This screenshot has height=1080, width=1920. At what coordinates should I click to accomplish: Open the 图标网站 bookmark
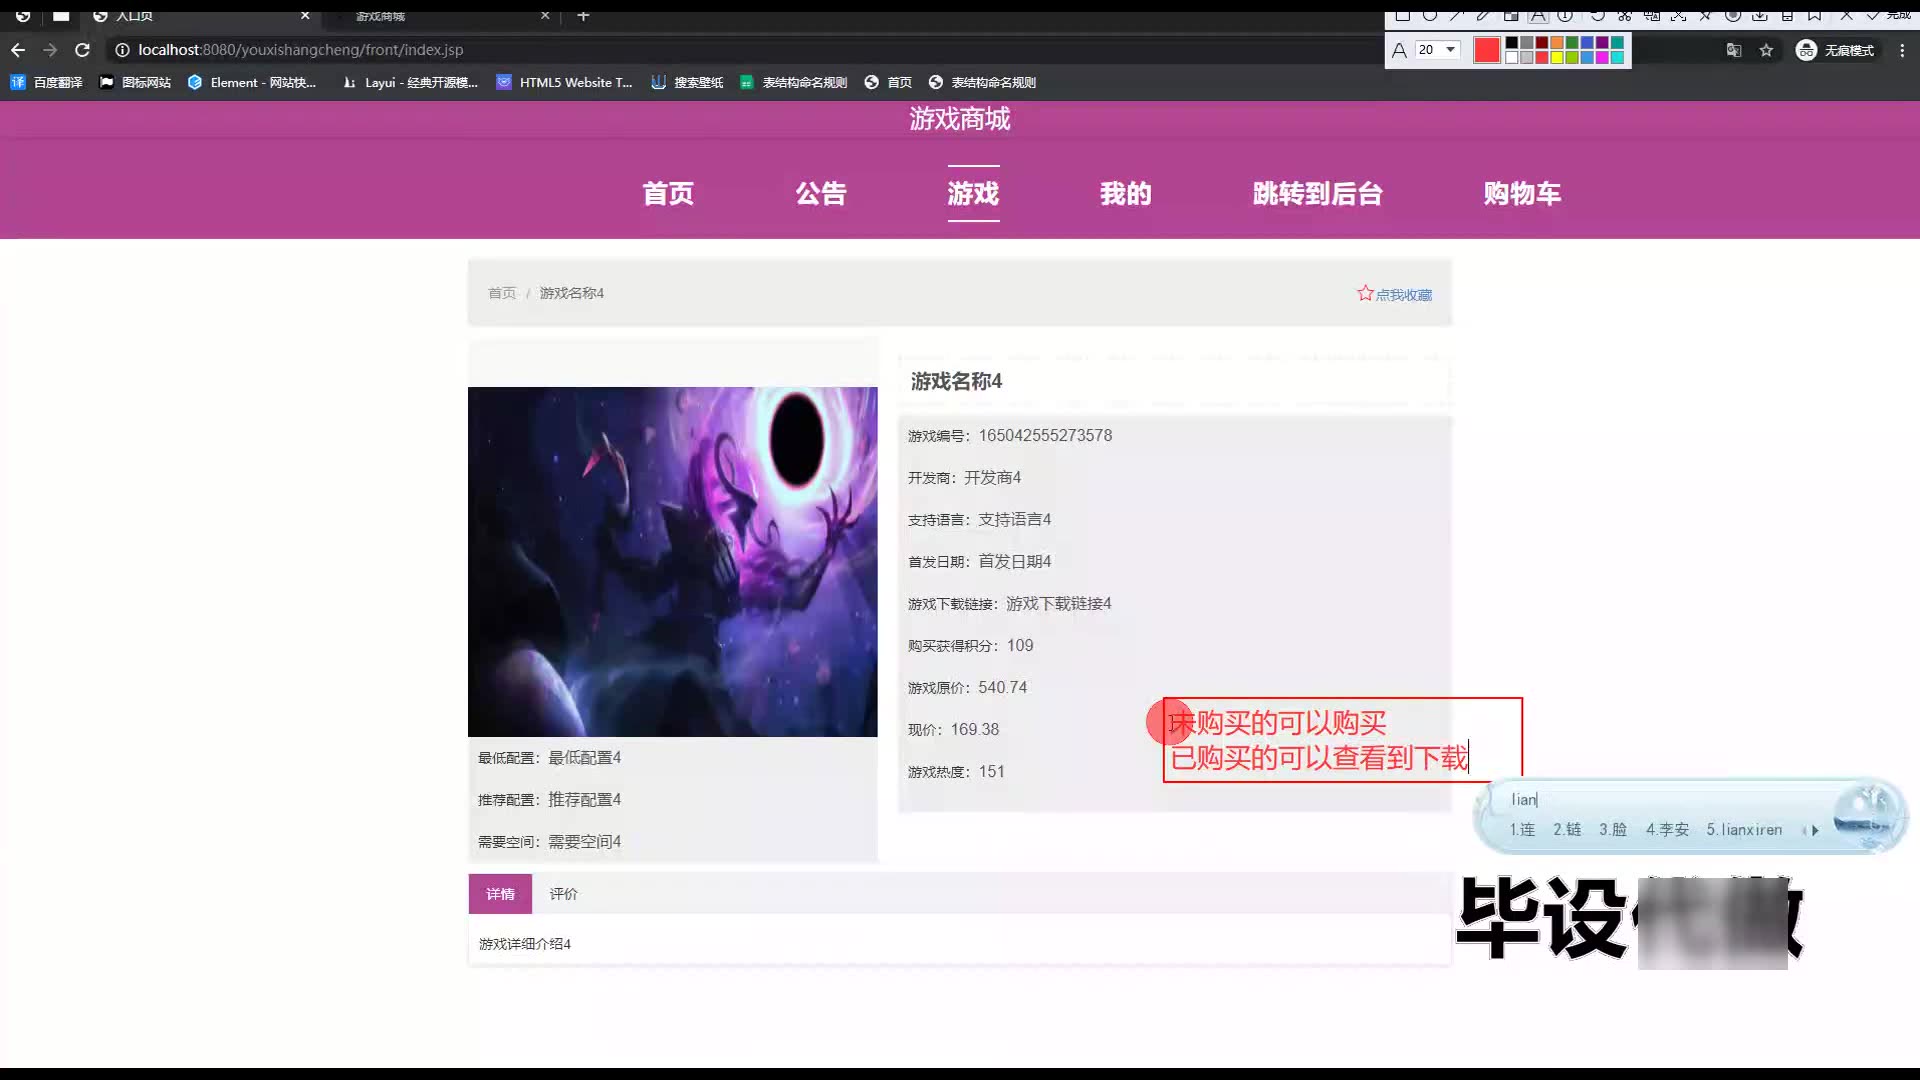(135, 82)
